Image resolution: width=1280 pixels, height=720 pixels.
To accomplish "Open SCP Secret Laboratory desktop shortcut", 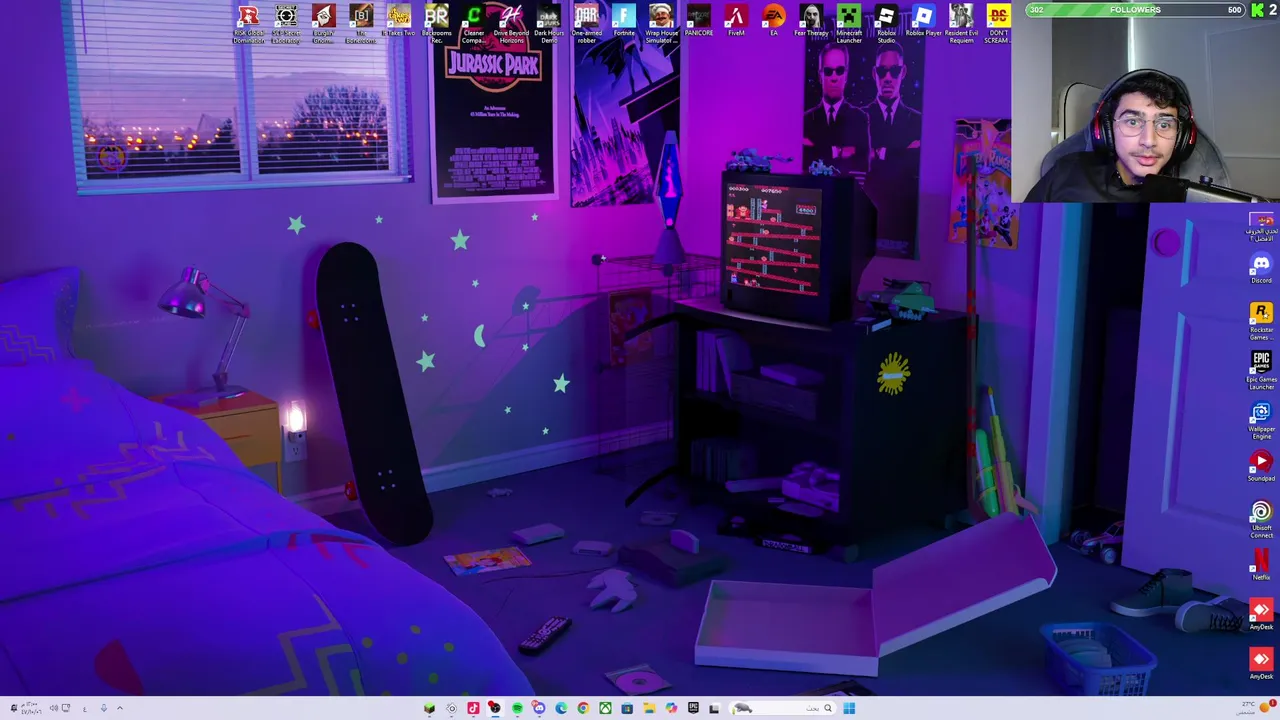I will pos(286,24).
